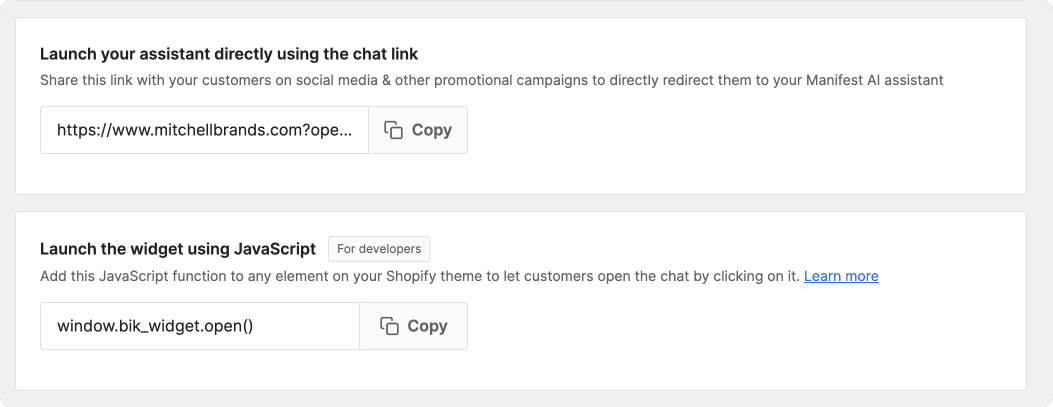Click the 'Launch your assistant directly' heading
The image size is (1053, 407).
[x=229, y=54]
